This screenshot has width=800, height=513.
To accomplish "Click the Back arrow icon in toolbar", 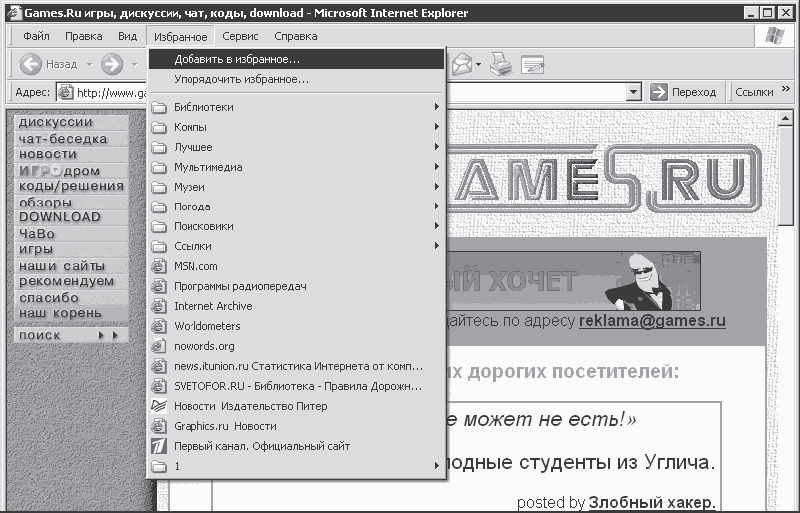I will pos(31,64).
